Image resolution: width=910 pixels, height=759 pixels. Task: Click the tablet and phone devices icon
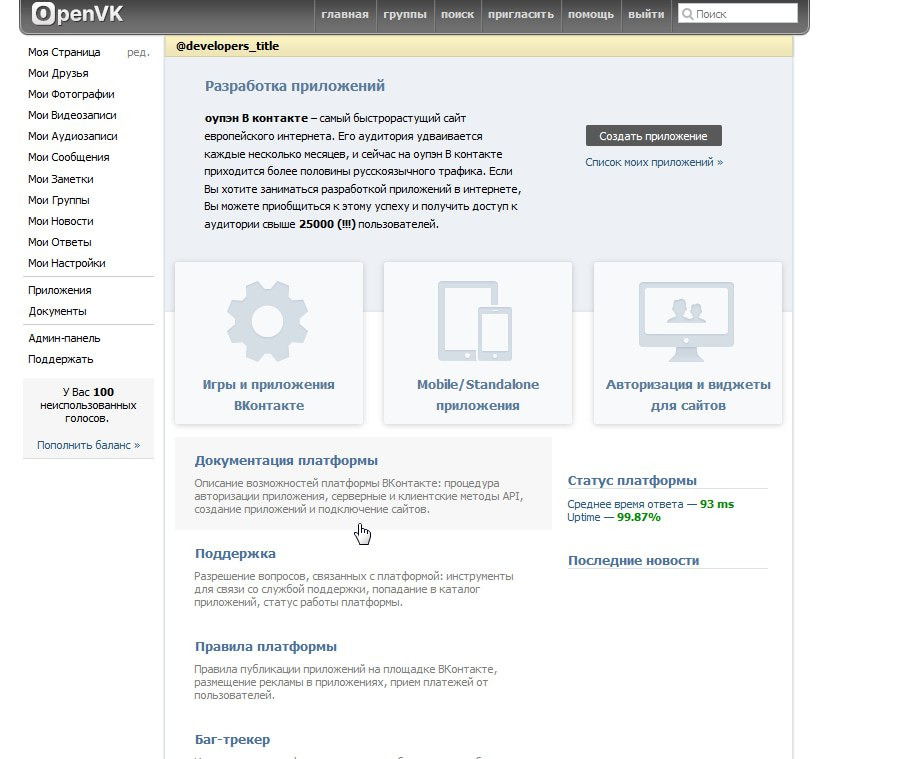tap(475, 321)
